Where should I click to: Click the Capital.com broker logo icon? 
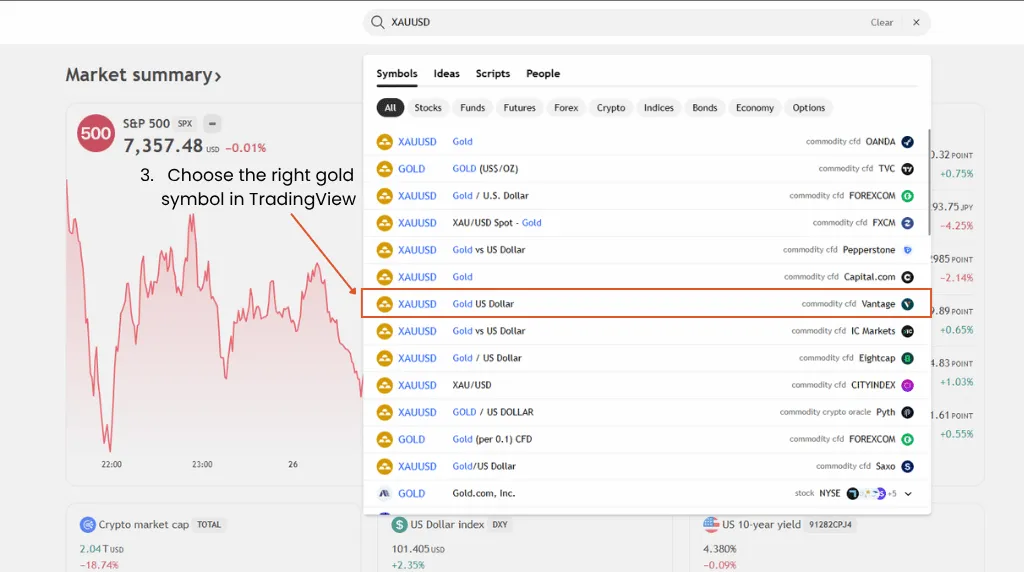tap(907, 278)
